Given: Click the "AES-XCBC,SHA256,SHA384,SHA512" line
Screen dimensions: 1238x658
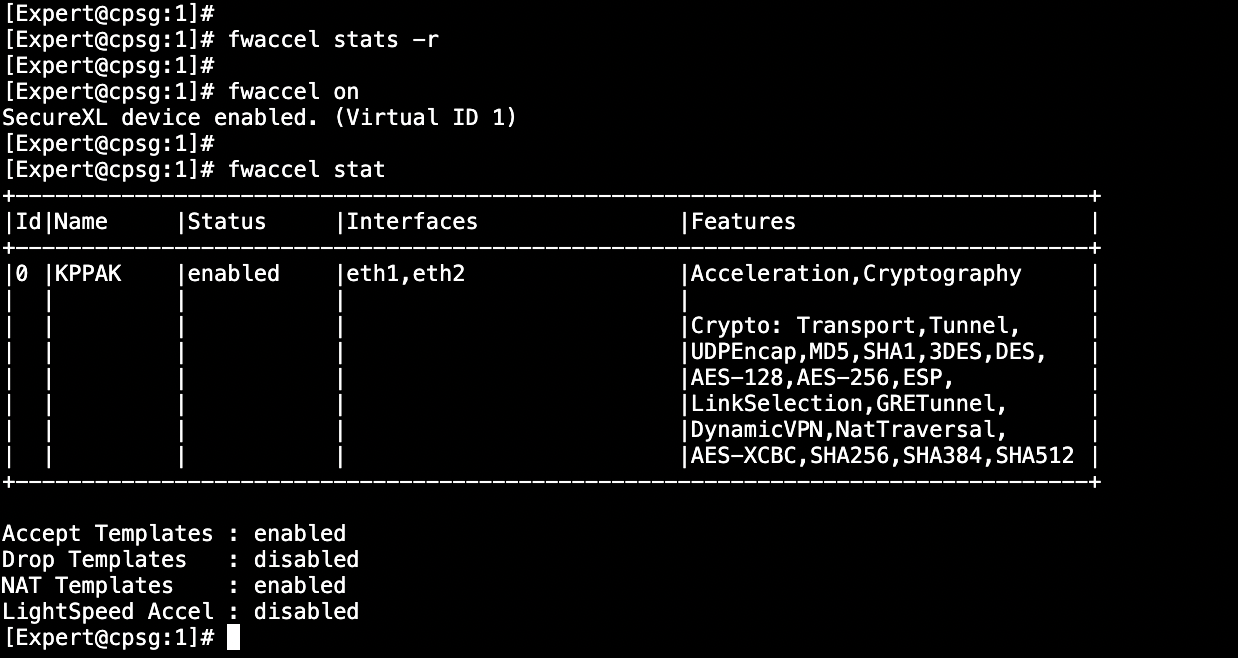Looking at the screenshot, I should pos(882,455).
